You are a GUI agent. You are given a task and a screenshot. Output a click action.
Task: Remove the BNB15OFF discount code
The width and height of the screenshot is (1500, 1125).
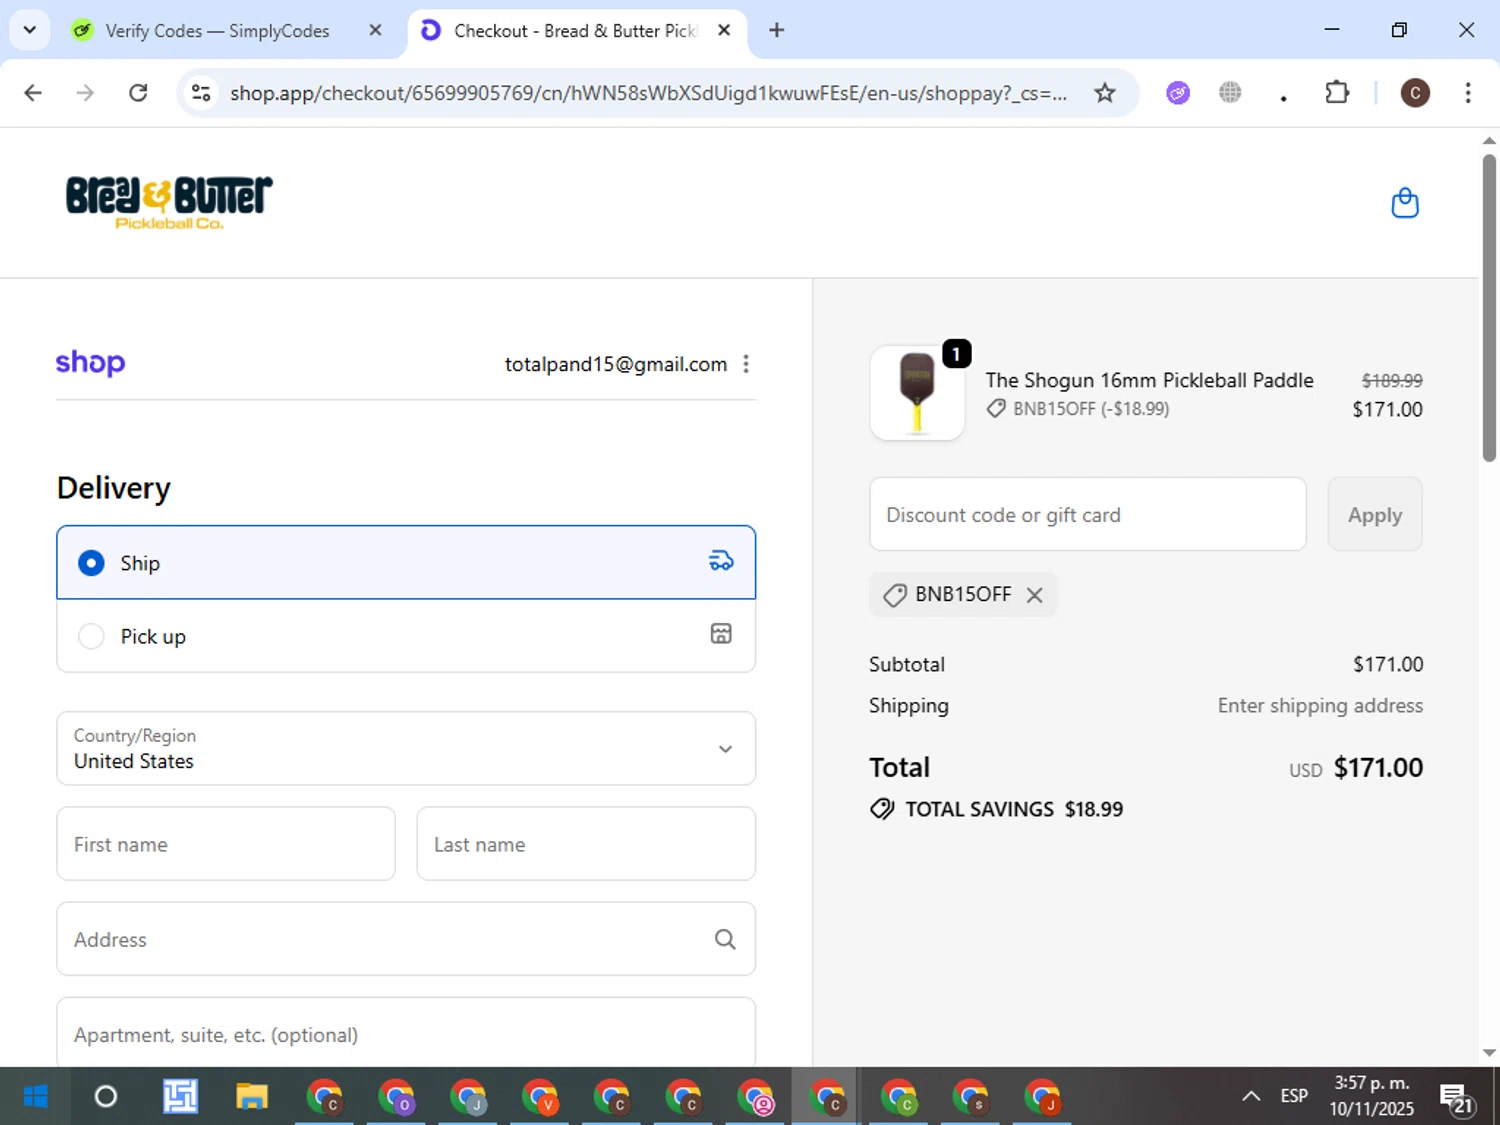(x=1035, y=595)
